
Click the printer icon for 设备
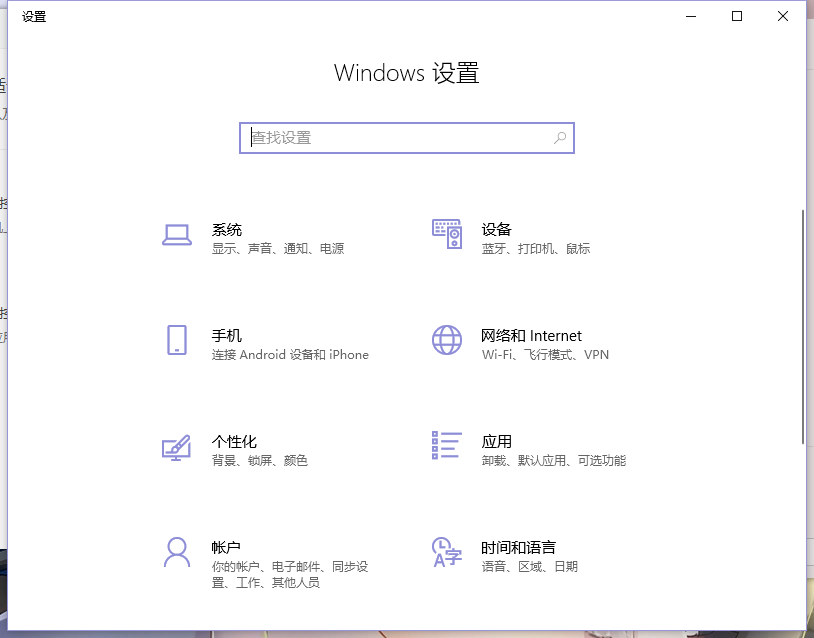(x=446, y=234)
